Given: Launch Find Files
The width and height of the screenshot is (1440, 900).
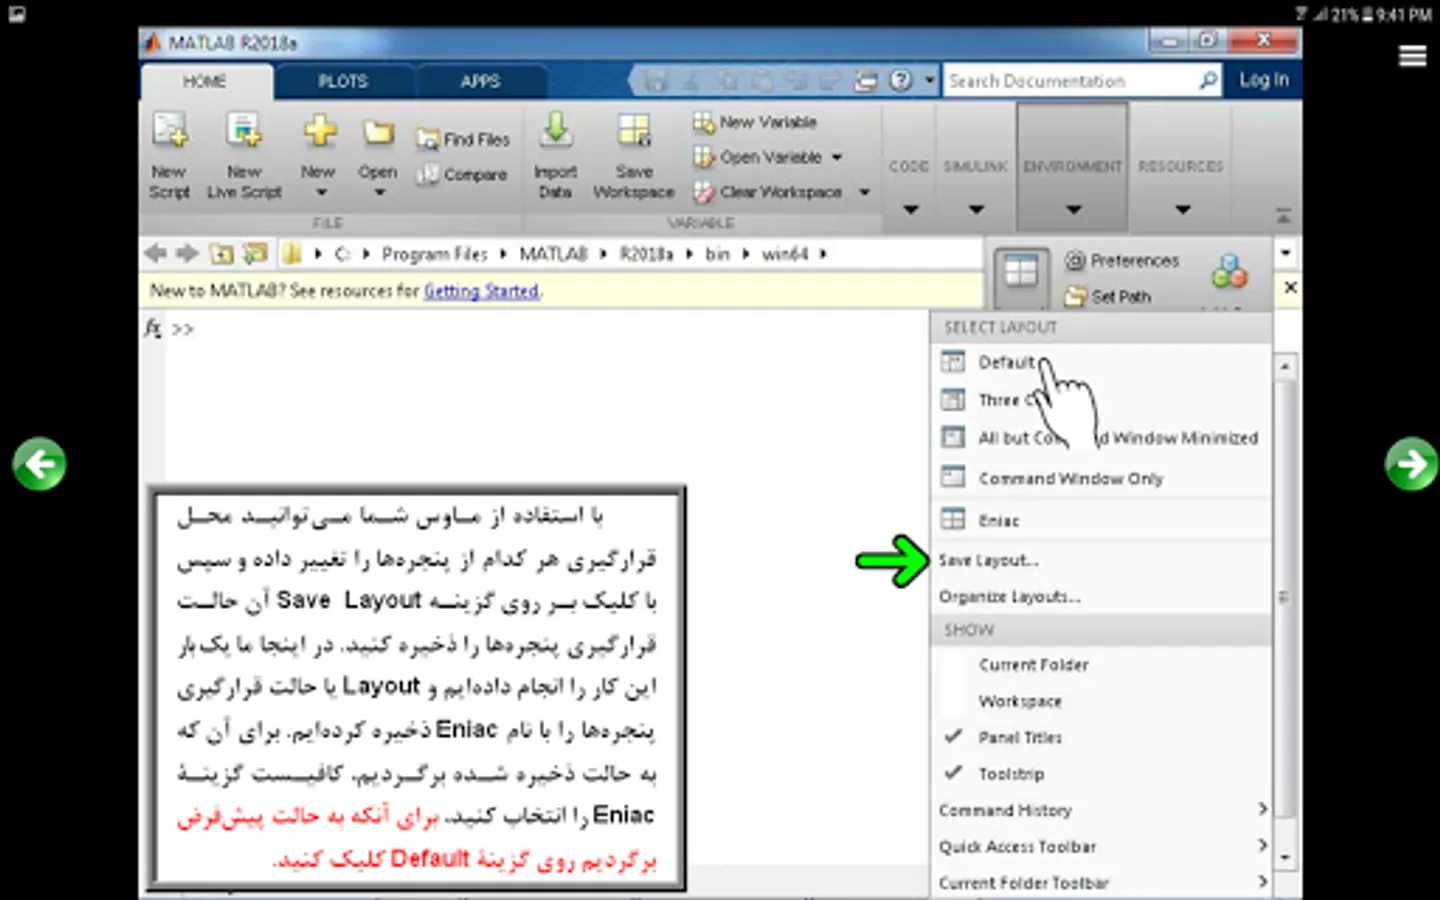Looking at the screenshot, I should coord(463,139).
